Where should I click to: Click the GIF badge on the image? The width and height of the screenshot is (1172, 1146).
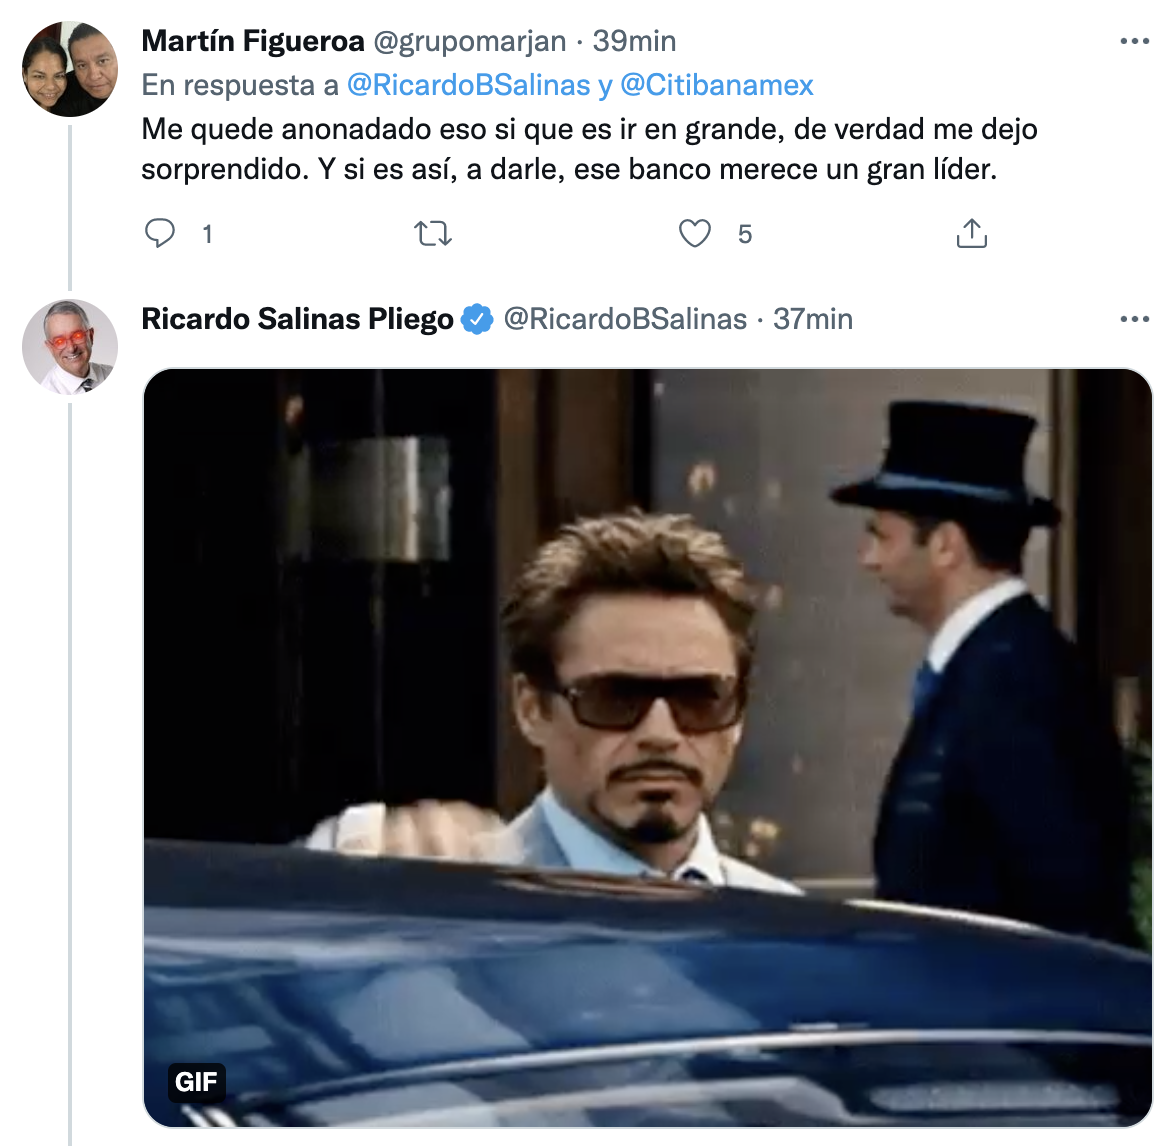(196, 1082)
